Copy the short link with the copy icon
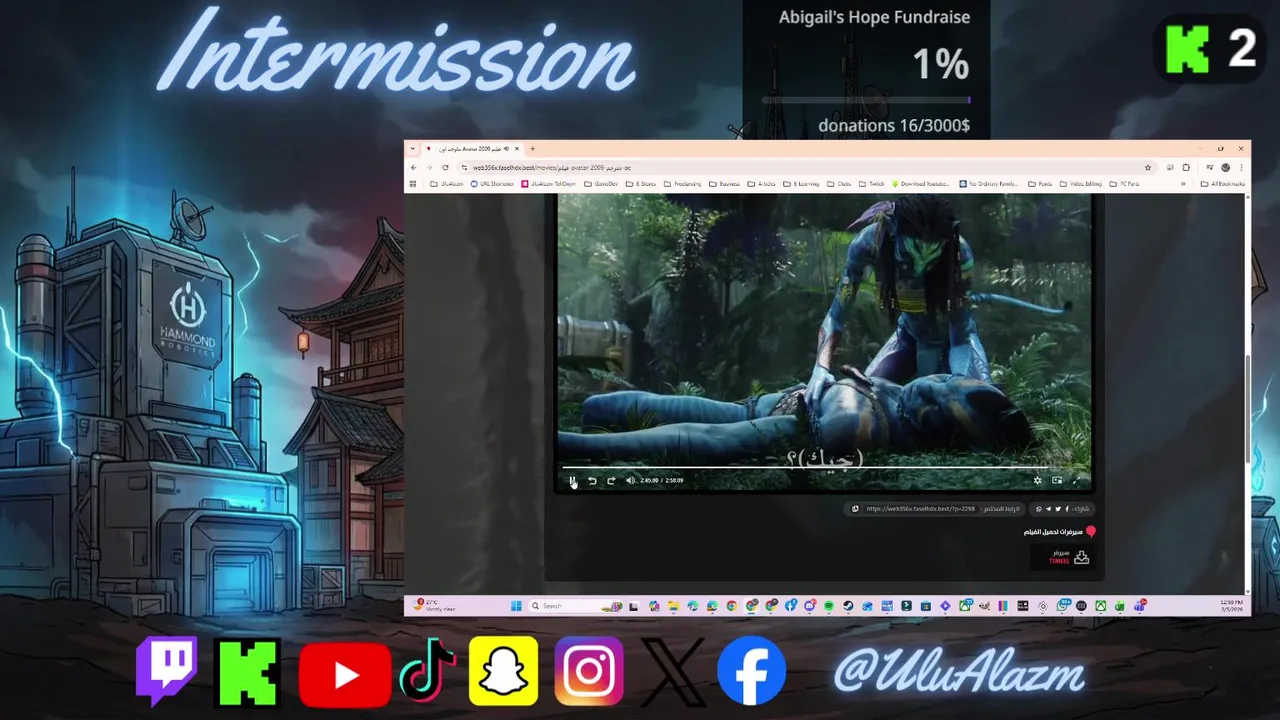The image size is (1280, 720). (855, 509)
